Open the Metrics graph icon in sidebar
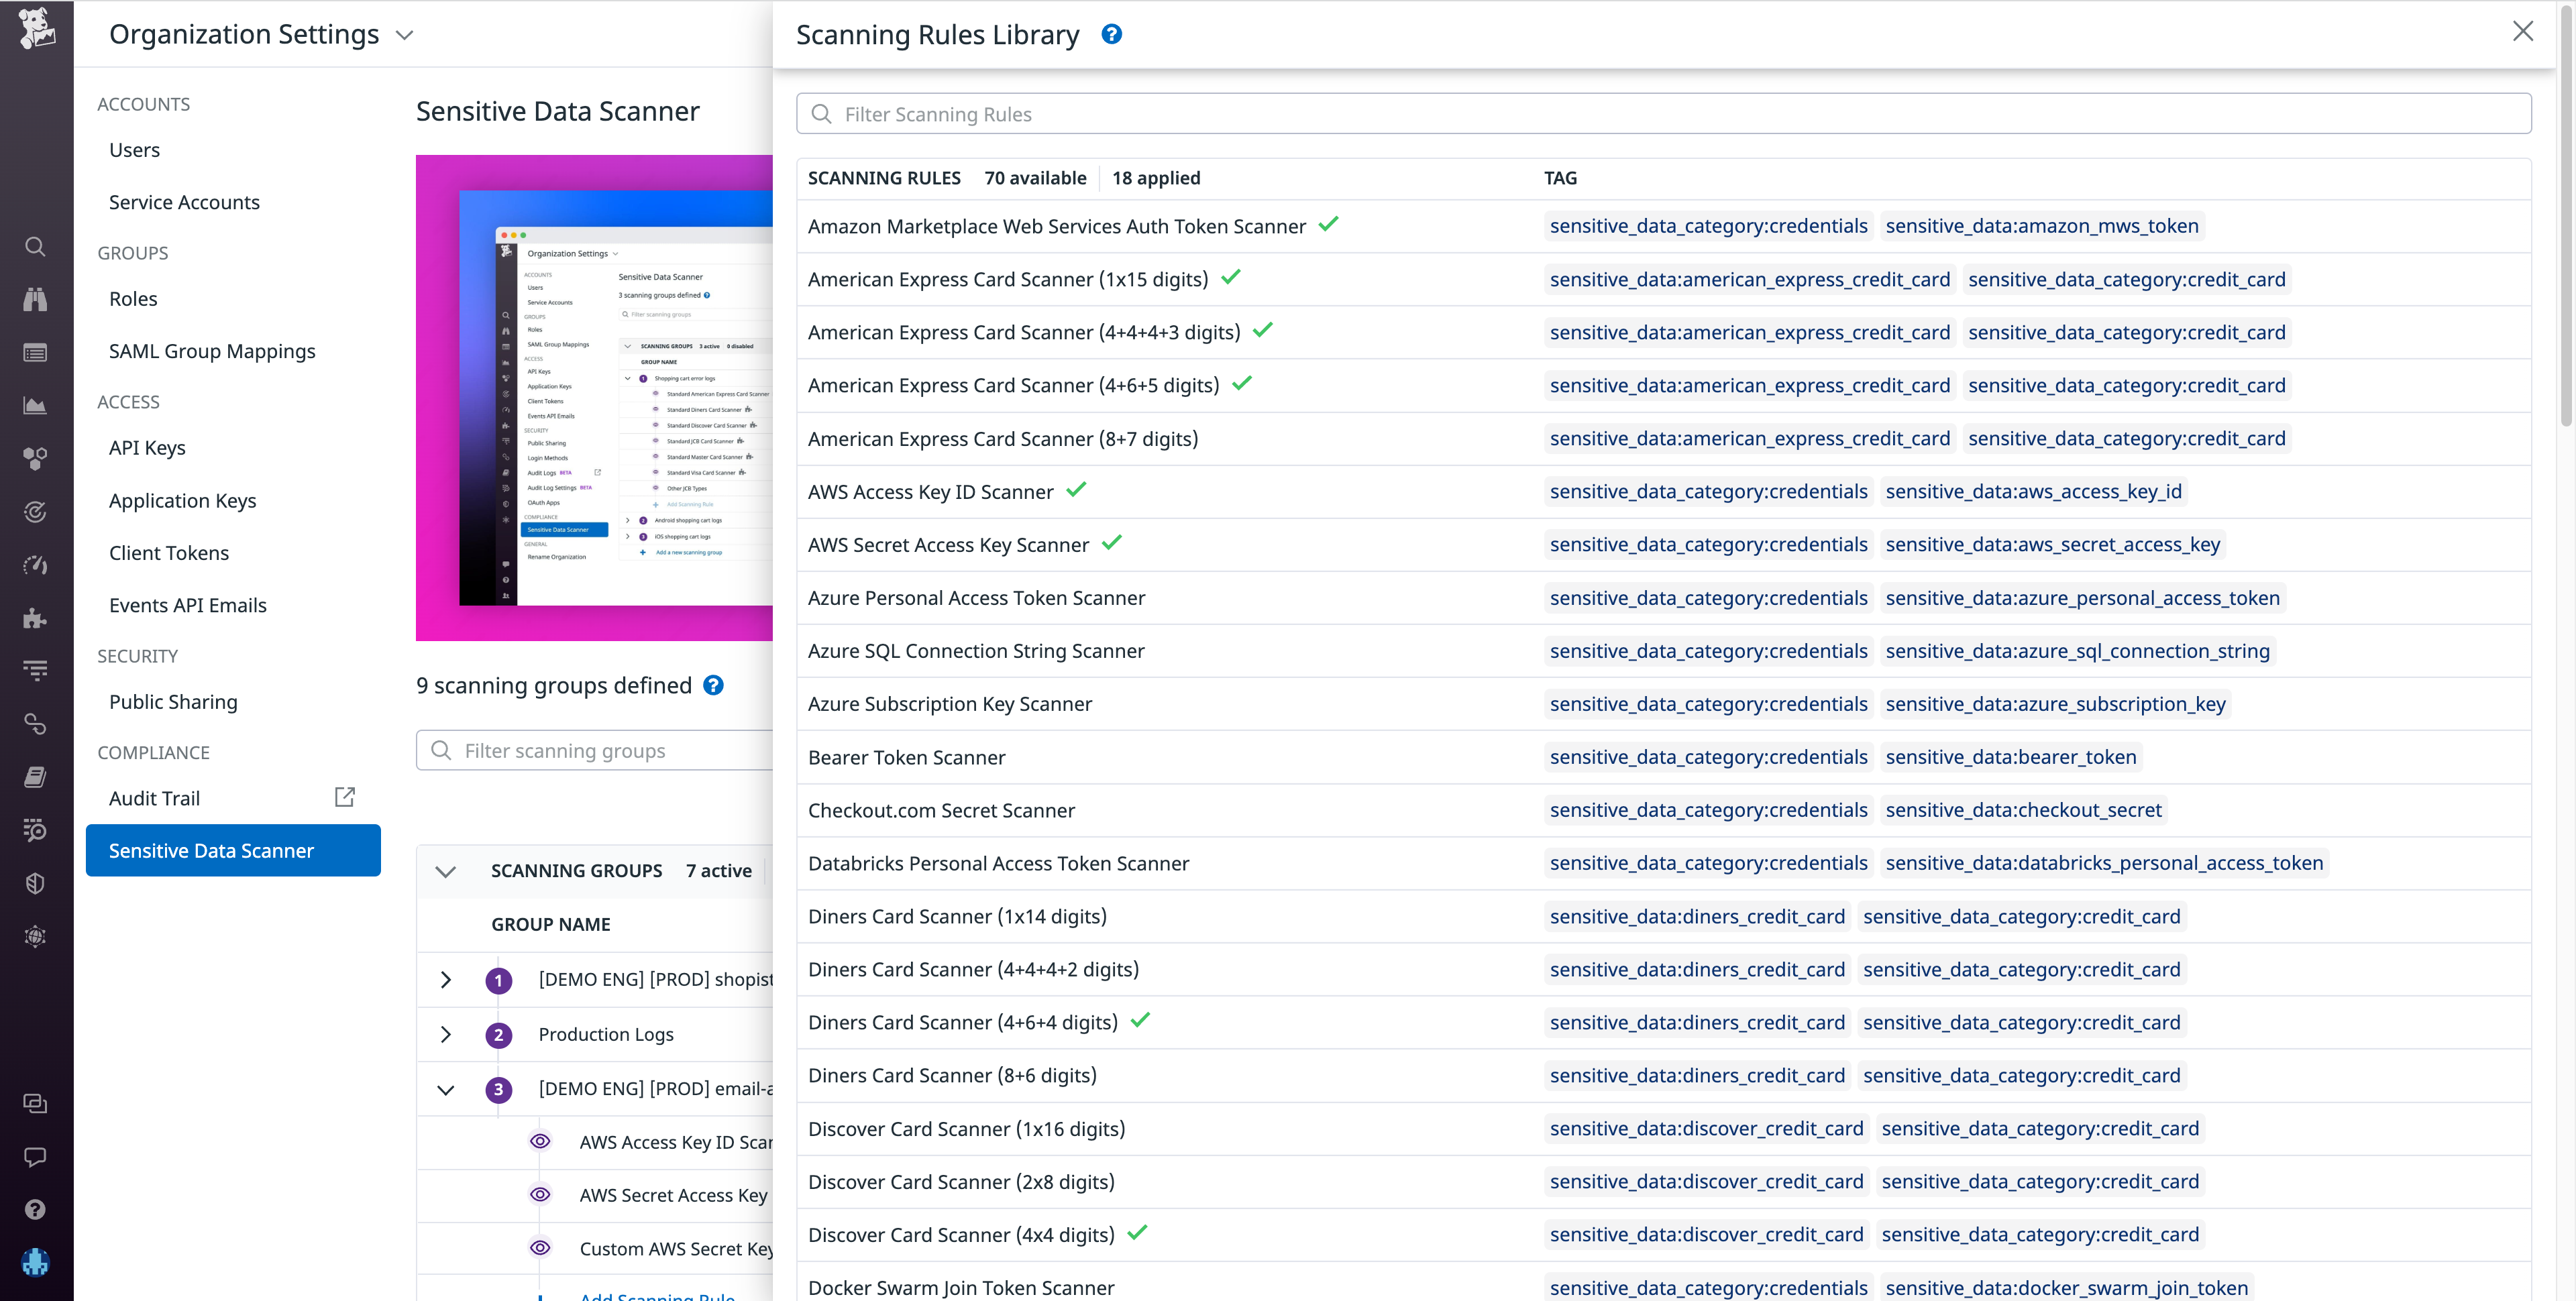Viewport: 2576px width, 1301px height. click(35, 406)
